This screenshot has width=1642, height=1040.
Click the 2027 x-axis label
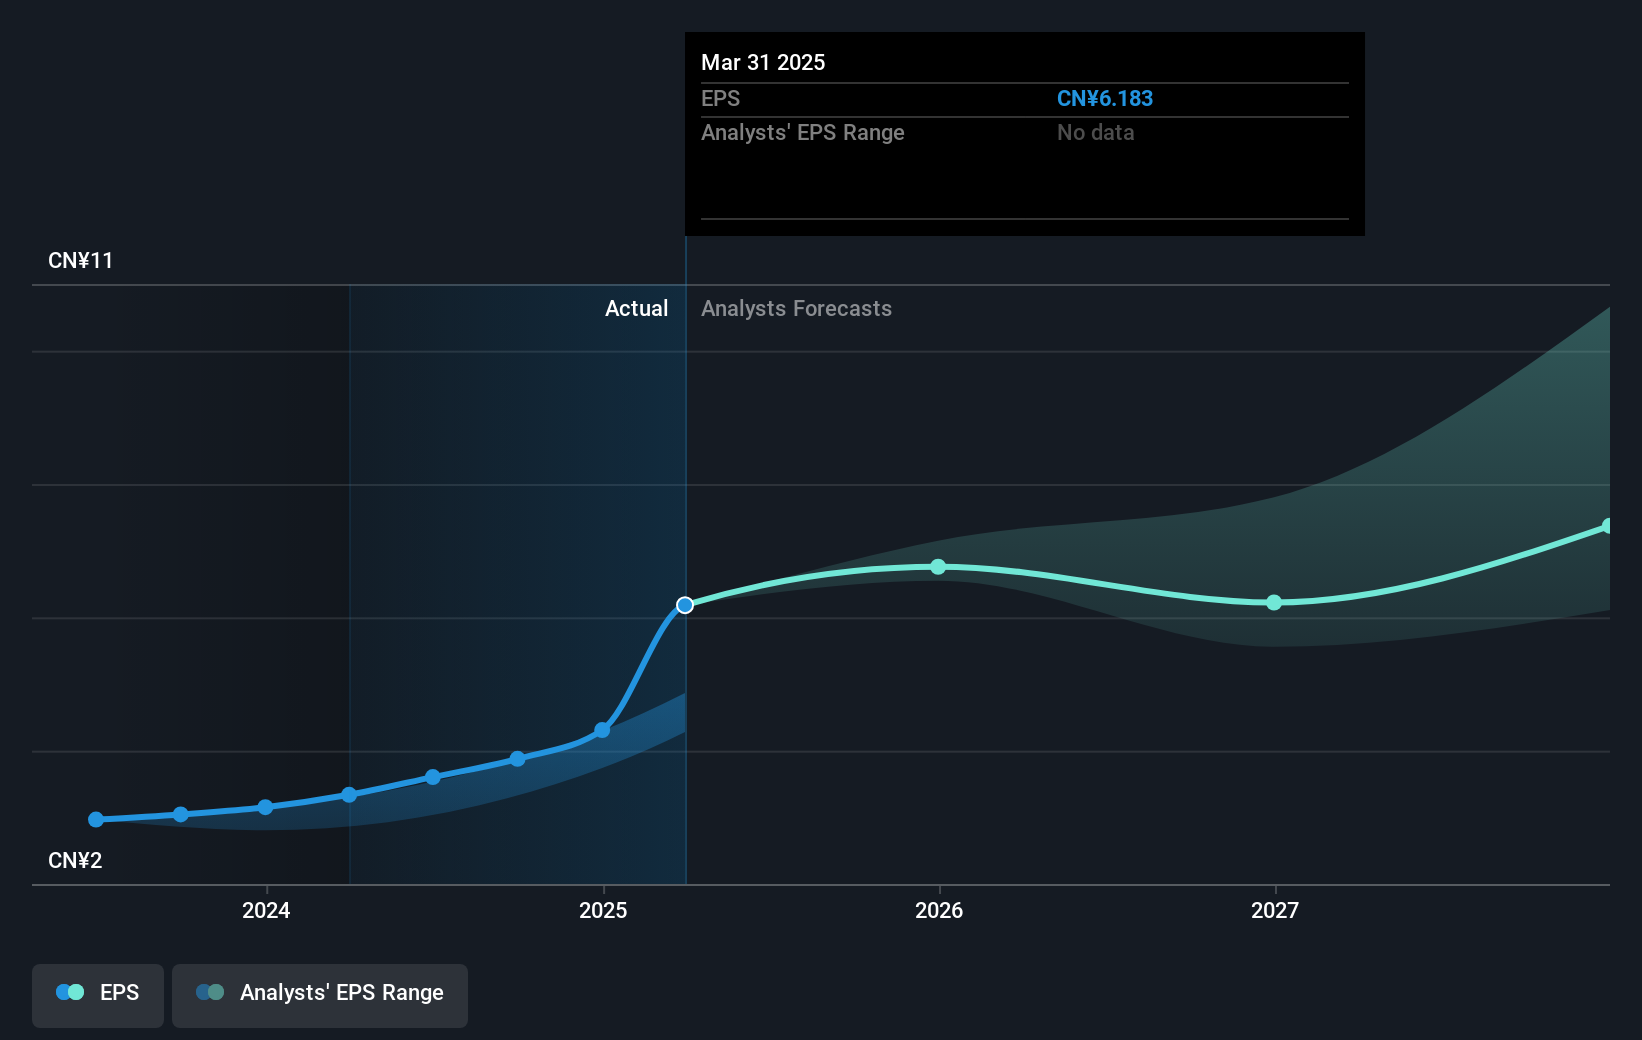[1275, 910]
